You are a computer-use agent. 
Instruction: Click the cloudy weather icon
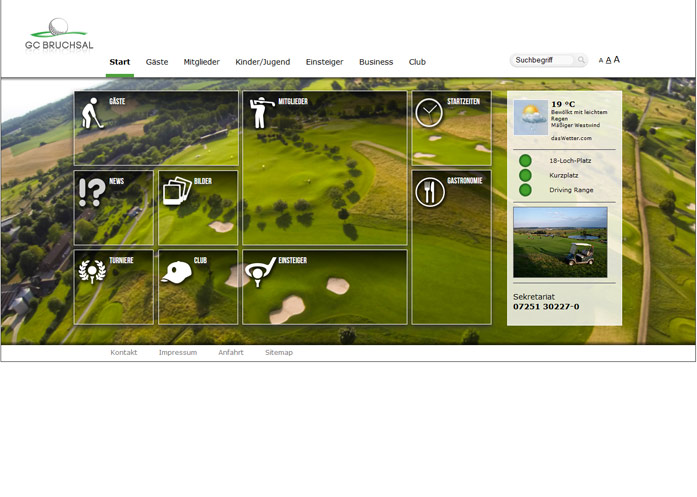click(531, 117)
